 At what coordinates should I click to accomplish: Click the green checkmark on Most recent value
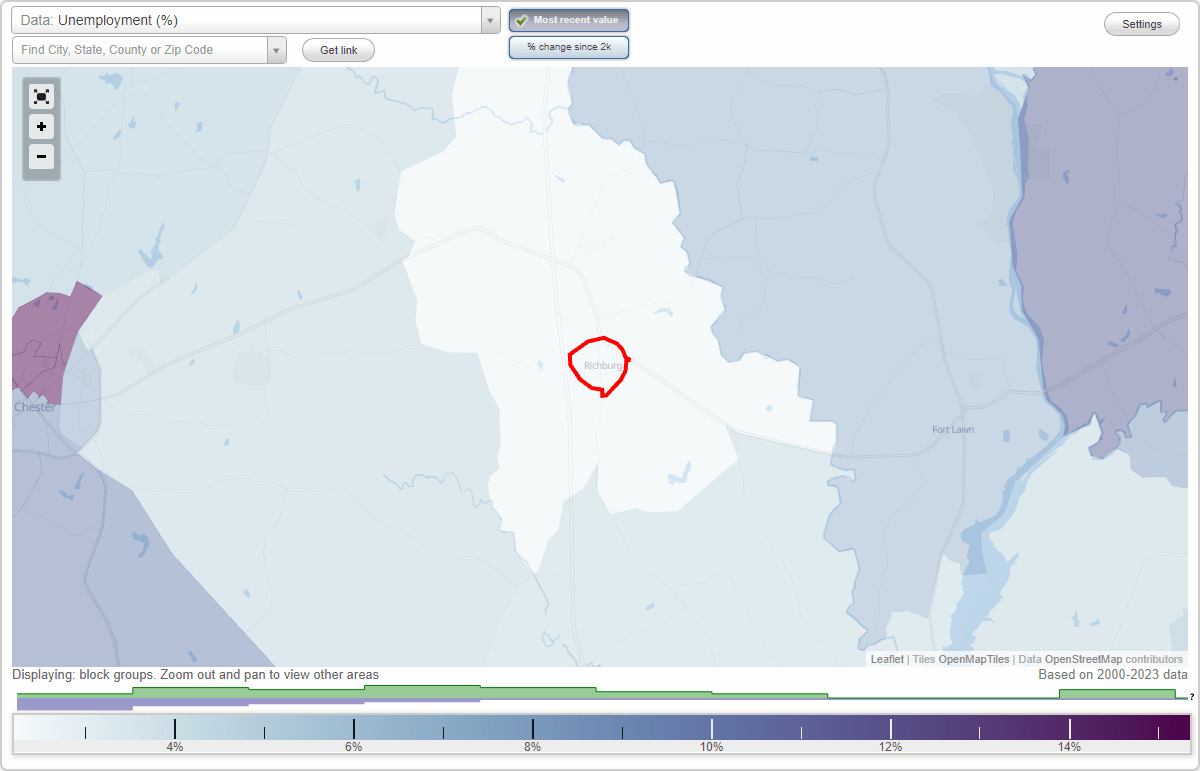pos(520,19)
